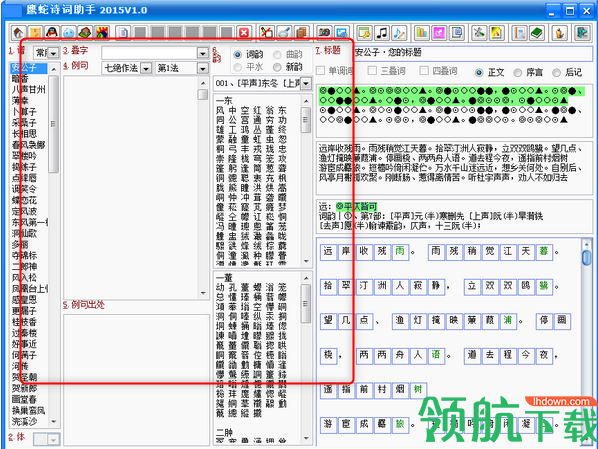
Task: Click the clipboard paste toolbar icon
Action: [x=301, y=32]
